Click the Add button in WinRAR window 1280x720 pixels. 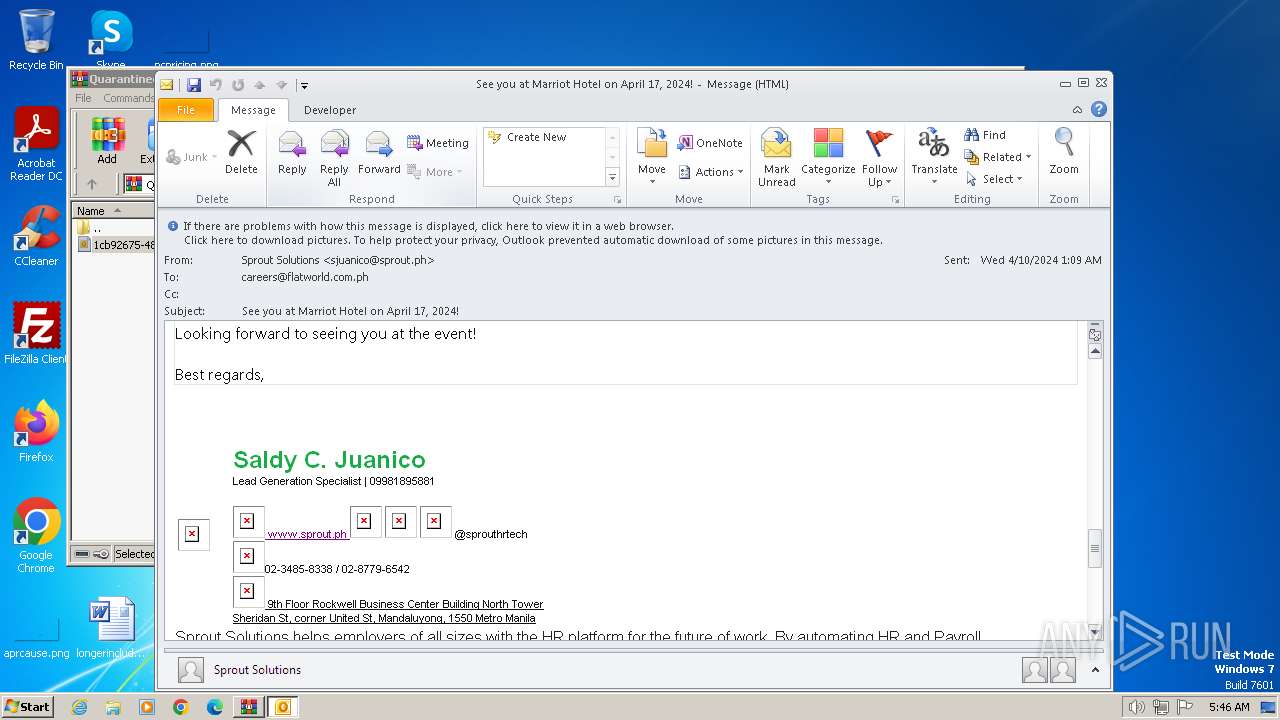[107, 140]
